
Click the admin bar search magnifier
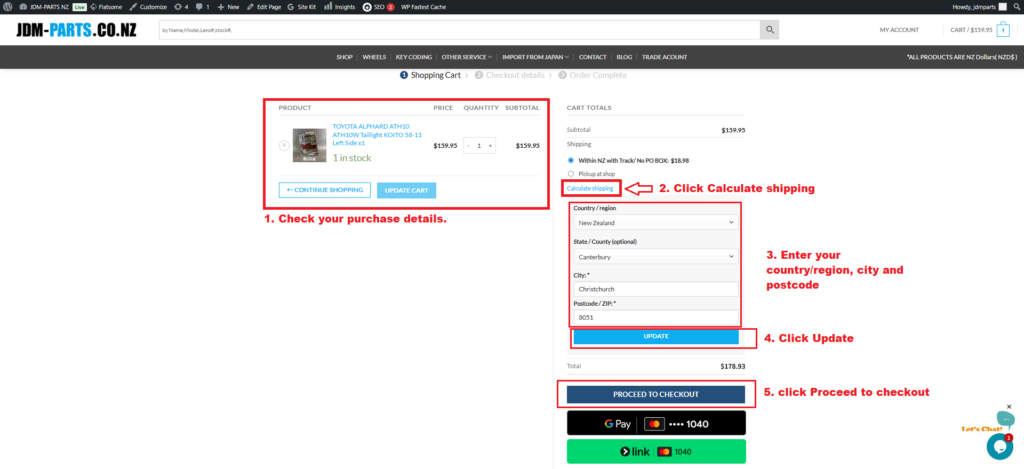pyautogui.click(x=1016, y=7)
